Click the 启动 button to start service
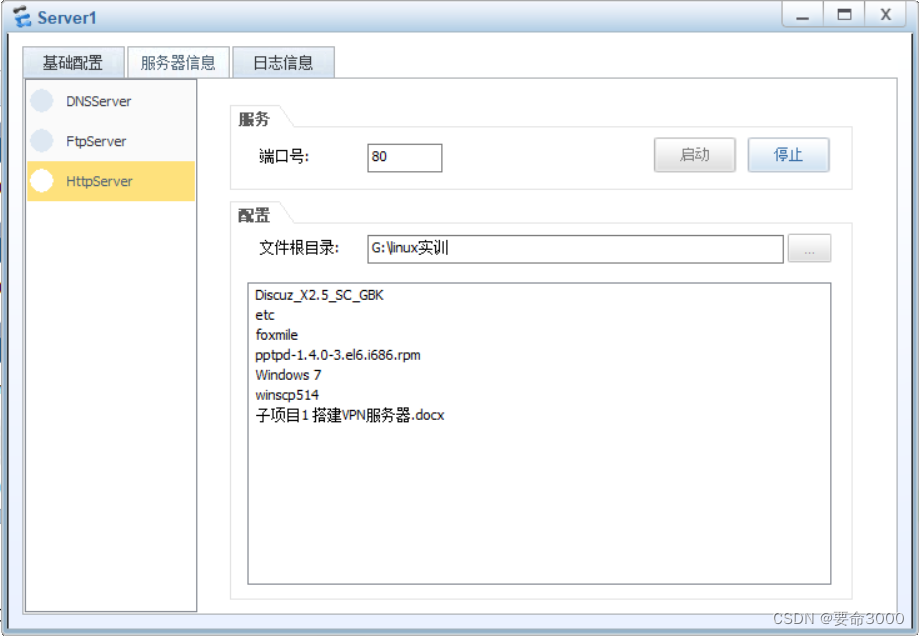The width and height of the screenshot is (919, 636). (694, 155)
